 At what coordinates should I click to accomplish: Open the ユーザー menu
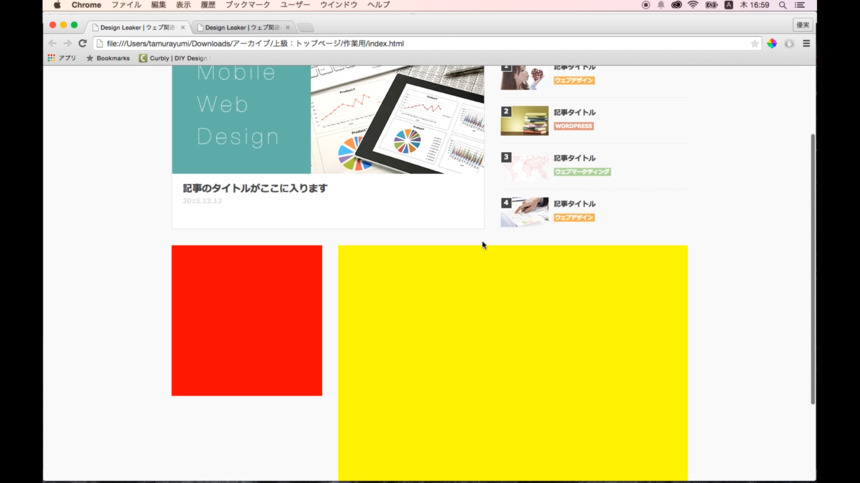pyautogui.click(x=295, y=5)
